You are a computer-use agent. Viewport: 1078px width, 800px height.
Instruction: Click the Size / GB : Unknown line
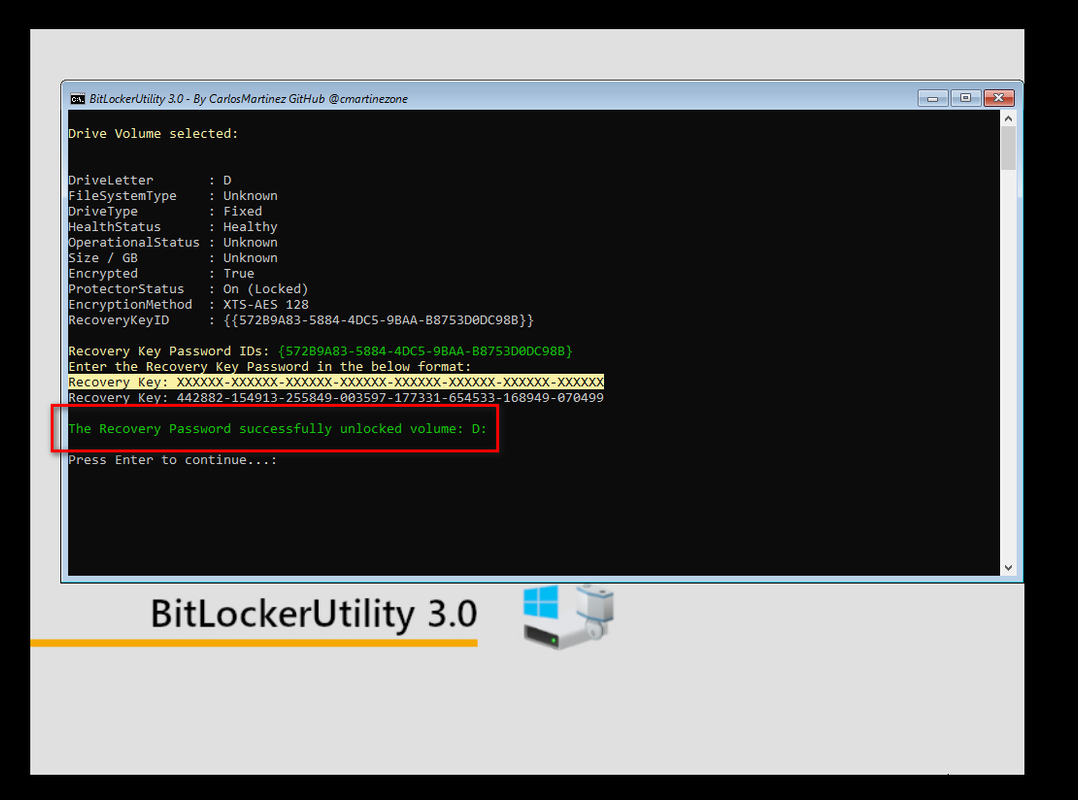(173, 258)
